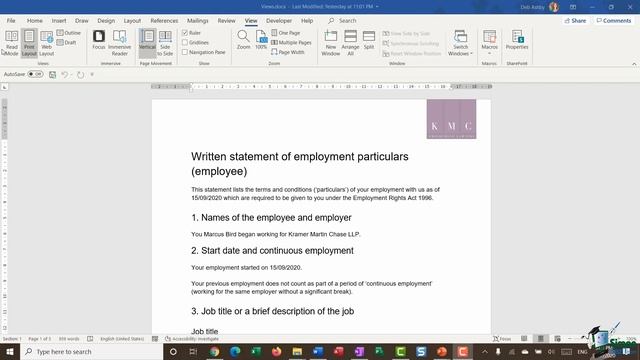Select Print Layout view

[29, 43]
